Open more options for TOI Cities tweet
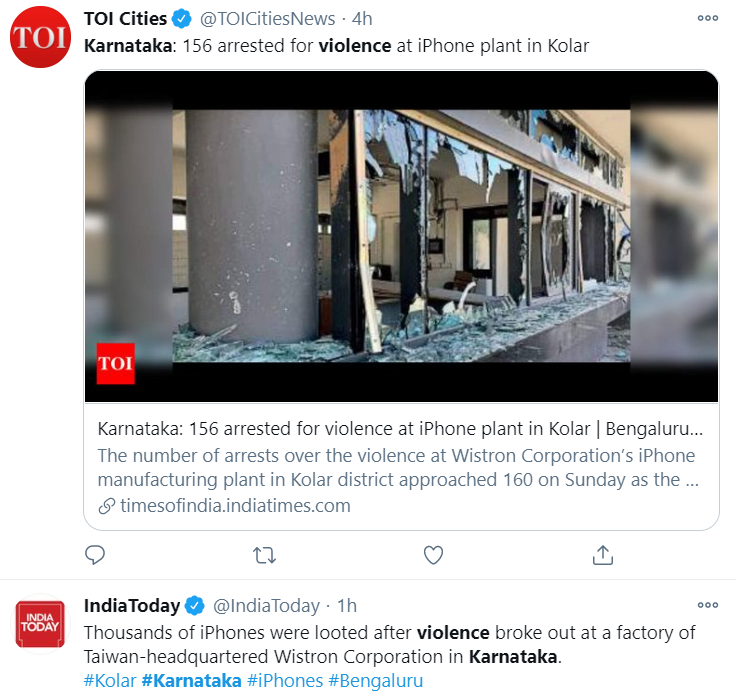The image size is (736, 699). 708,18
